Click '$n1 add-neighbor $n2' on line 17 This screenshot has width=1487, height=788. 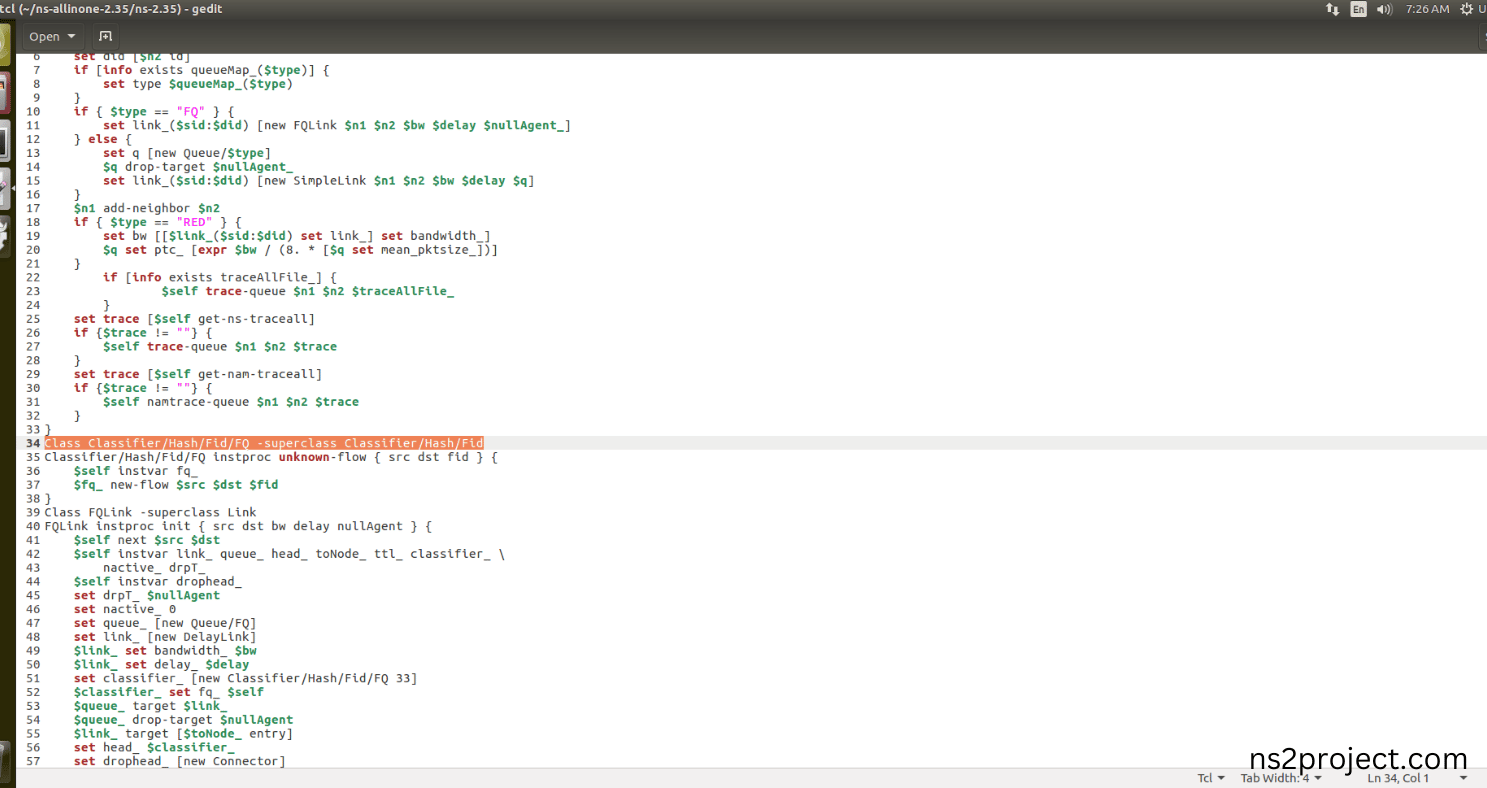click(x=147, y=208)
